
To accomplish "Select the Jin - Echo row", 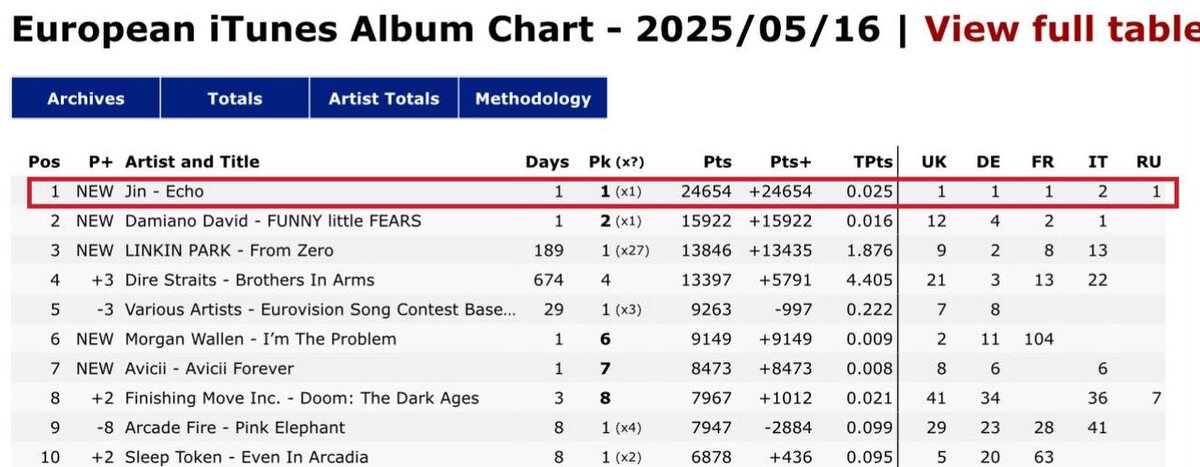I will [x=165, y=191].
